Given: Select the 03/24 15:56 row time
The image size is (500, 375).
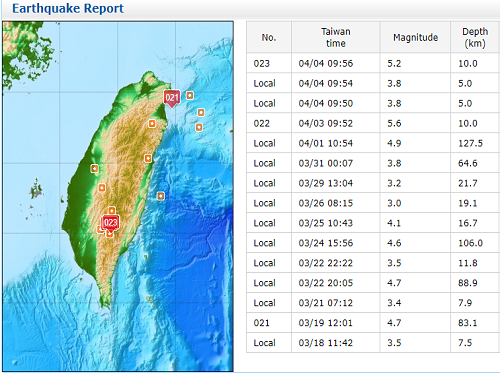Looking at the screenshot, I should [326, 243].
